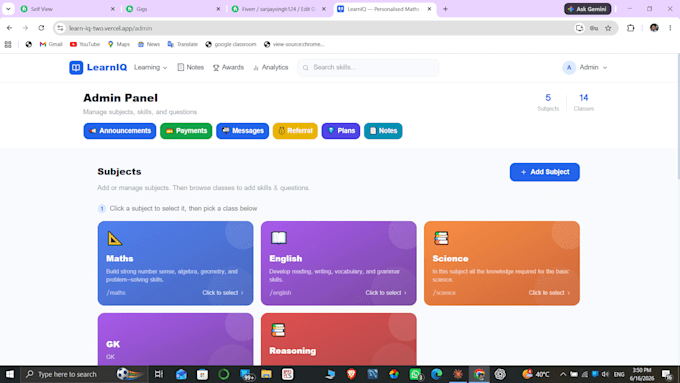Click the /english slug text

tap(280, 293)
